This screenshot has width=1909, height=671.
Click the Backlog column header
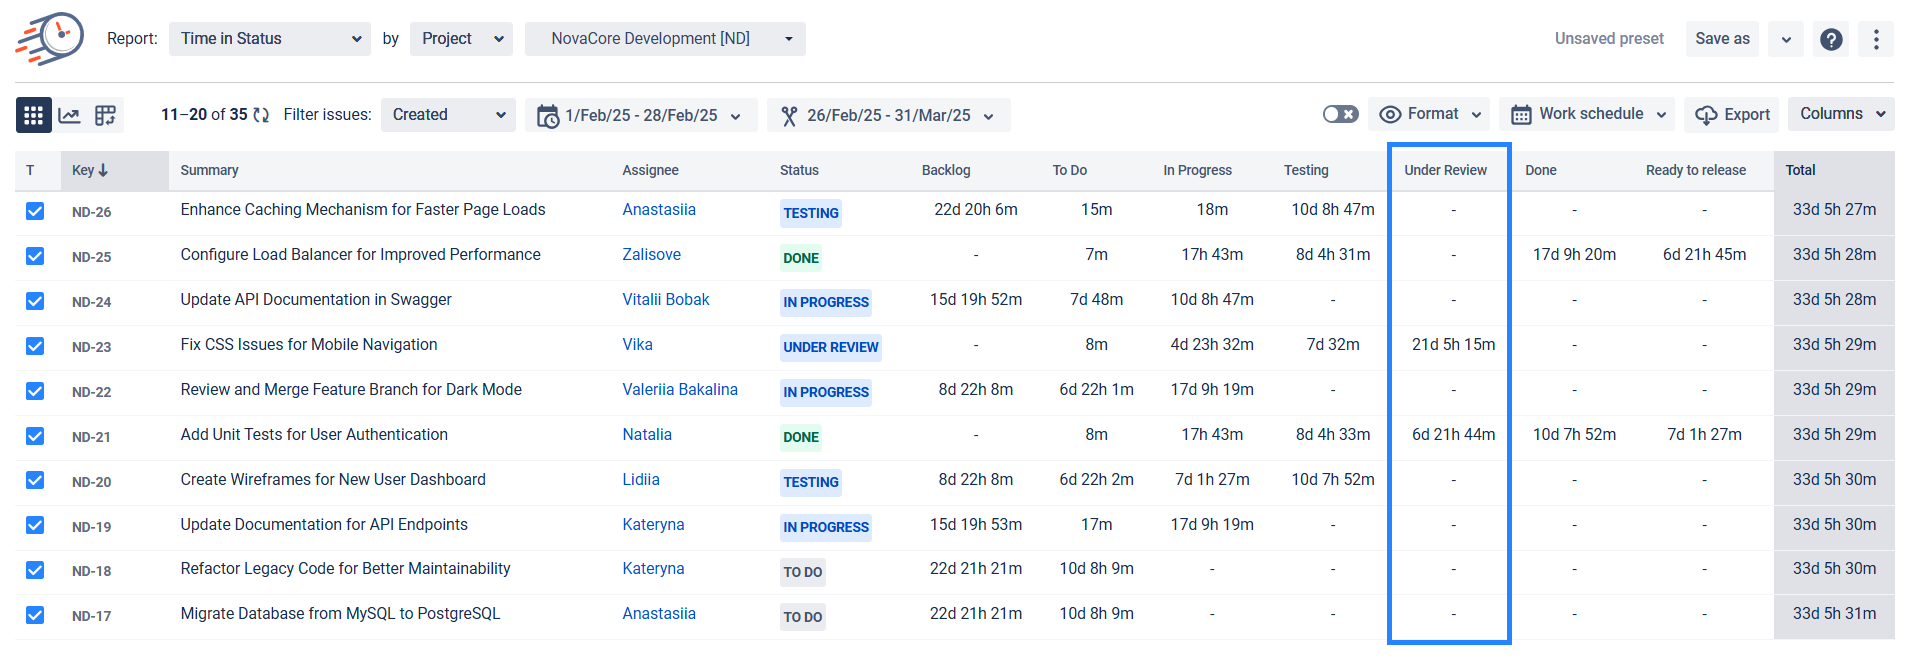[946, 170]
